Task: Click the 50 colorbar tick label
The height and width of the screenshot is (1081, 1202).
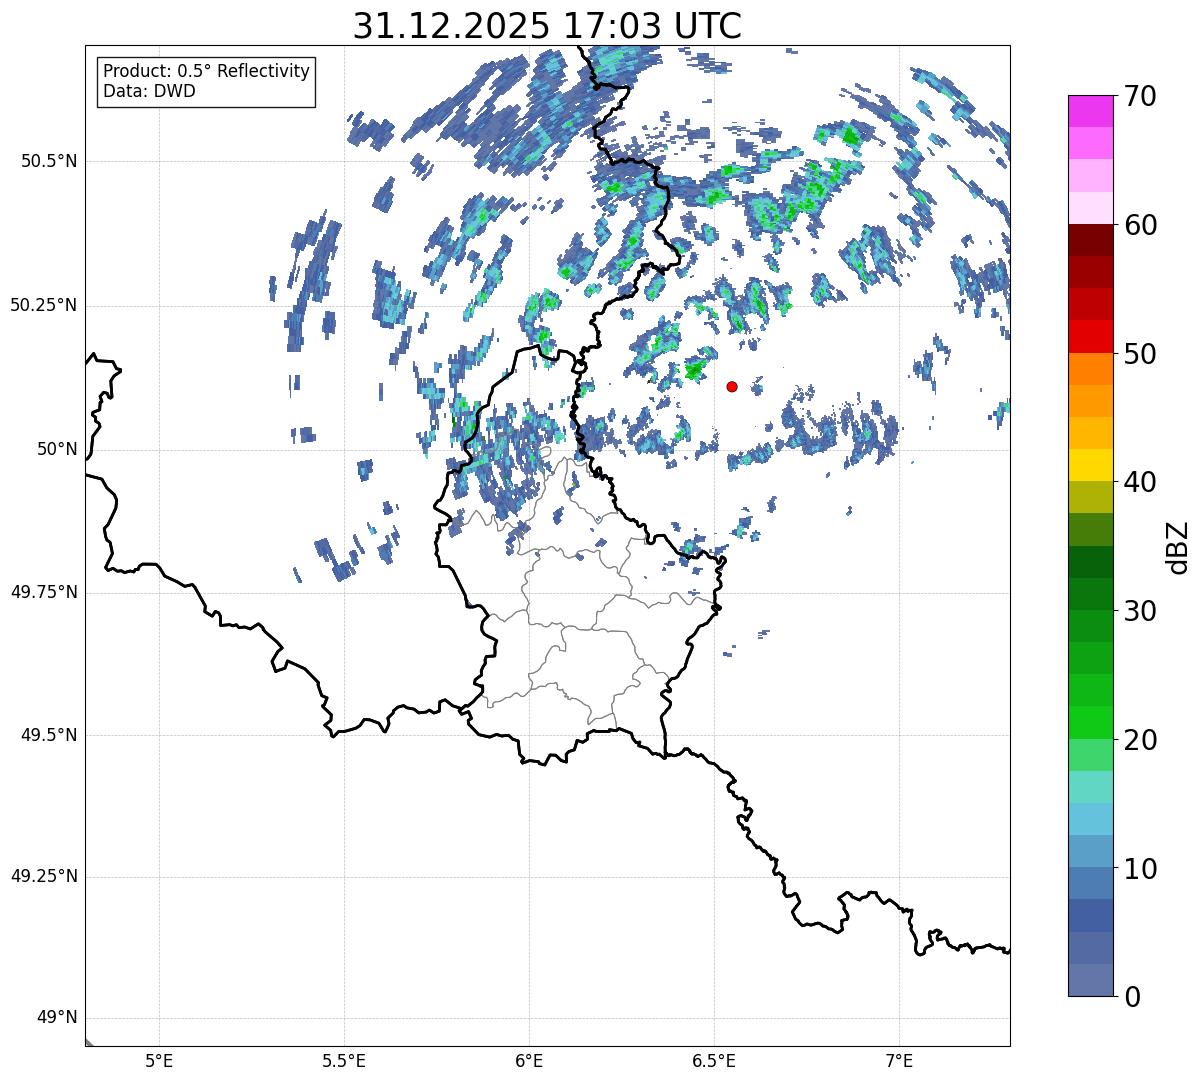Action: coord(1140,354)
